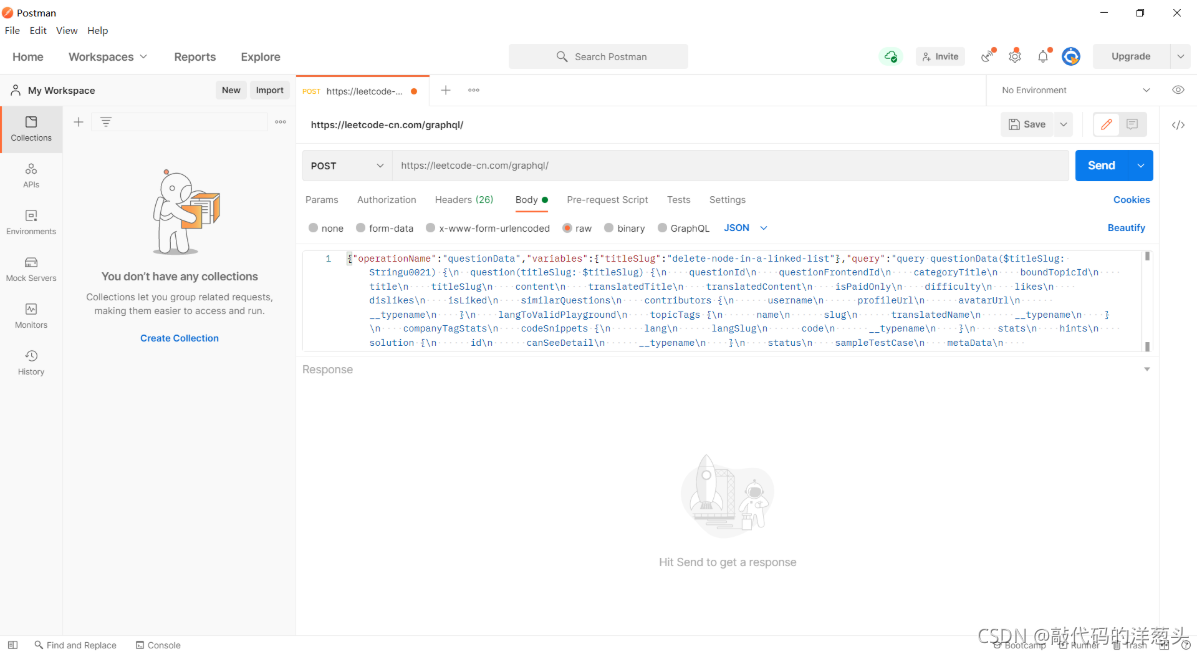The height and width of the screenshot is (654, 1204).
Task: Click the environment quick look eye icon
Action: pyautogui.click(x=1178, y=90)
